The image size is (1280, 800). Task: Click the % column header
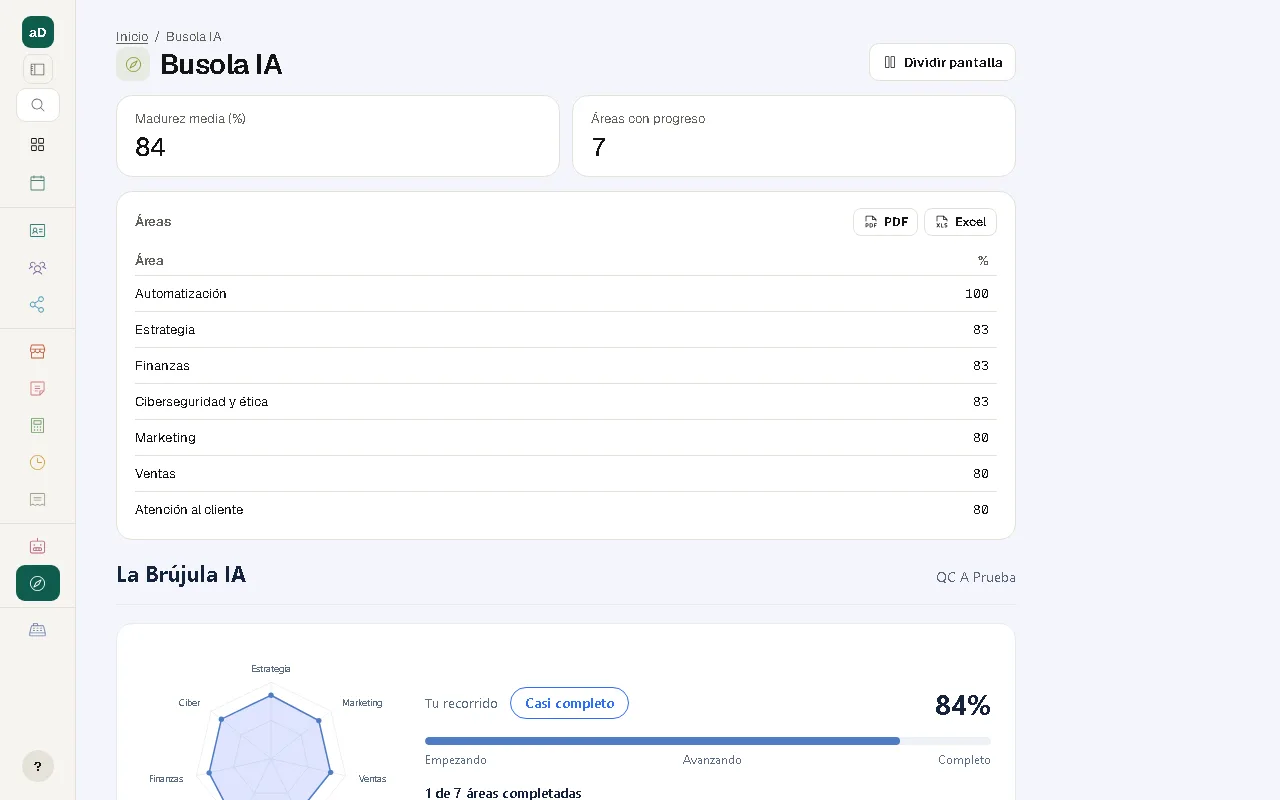tap(983, 260)
